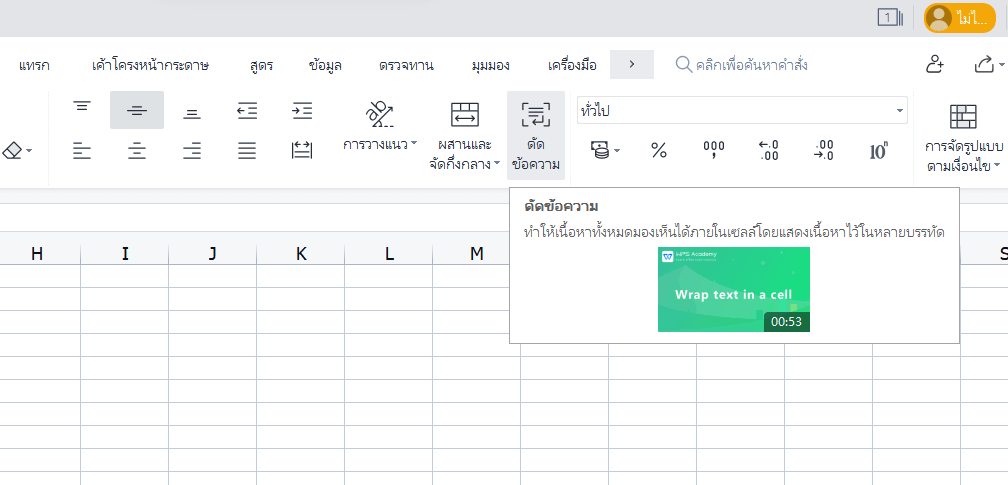Center text horizontally
The image size is (1008, 485).
pyautogui.click(x=137, y=151)
